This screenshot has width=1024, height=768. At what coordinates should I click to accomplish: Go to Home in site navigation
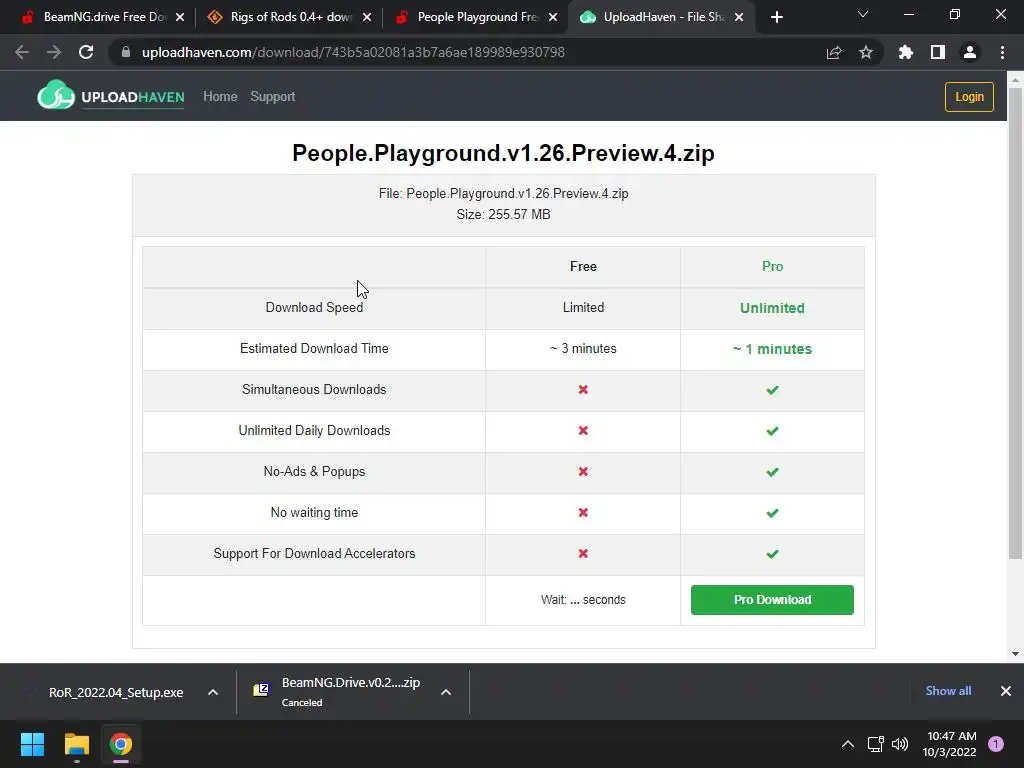tap(220, 97)
